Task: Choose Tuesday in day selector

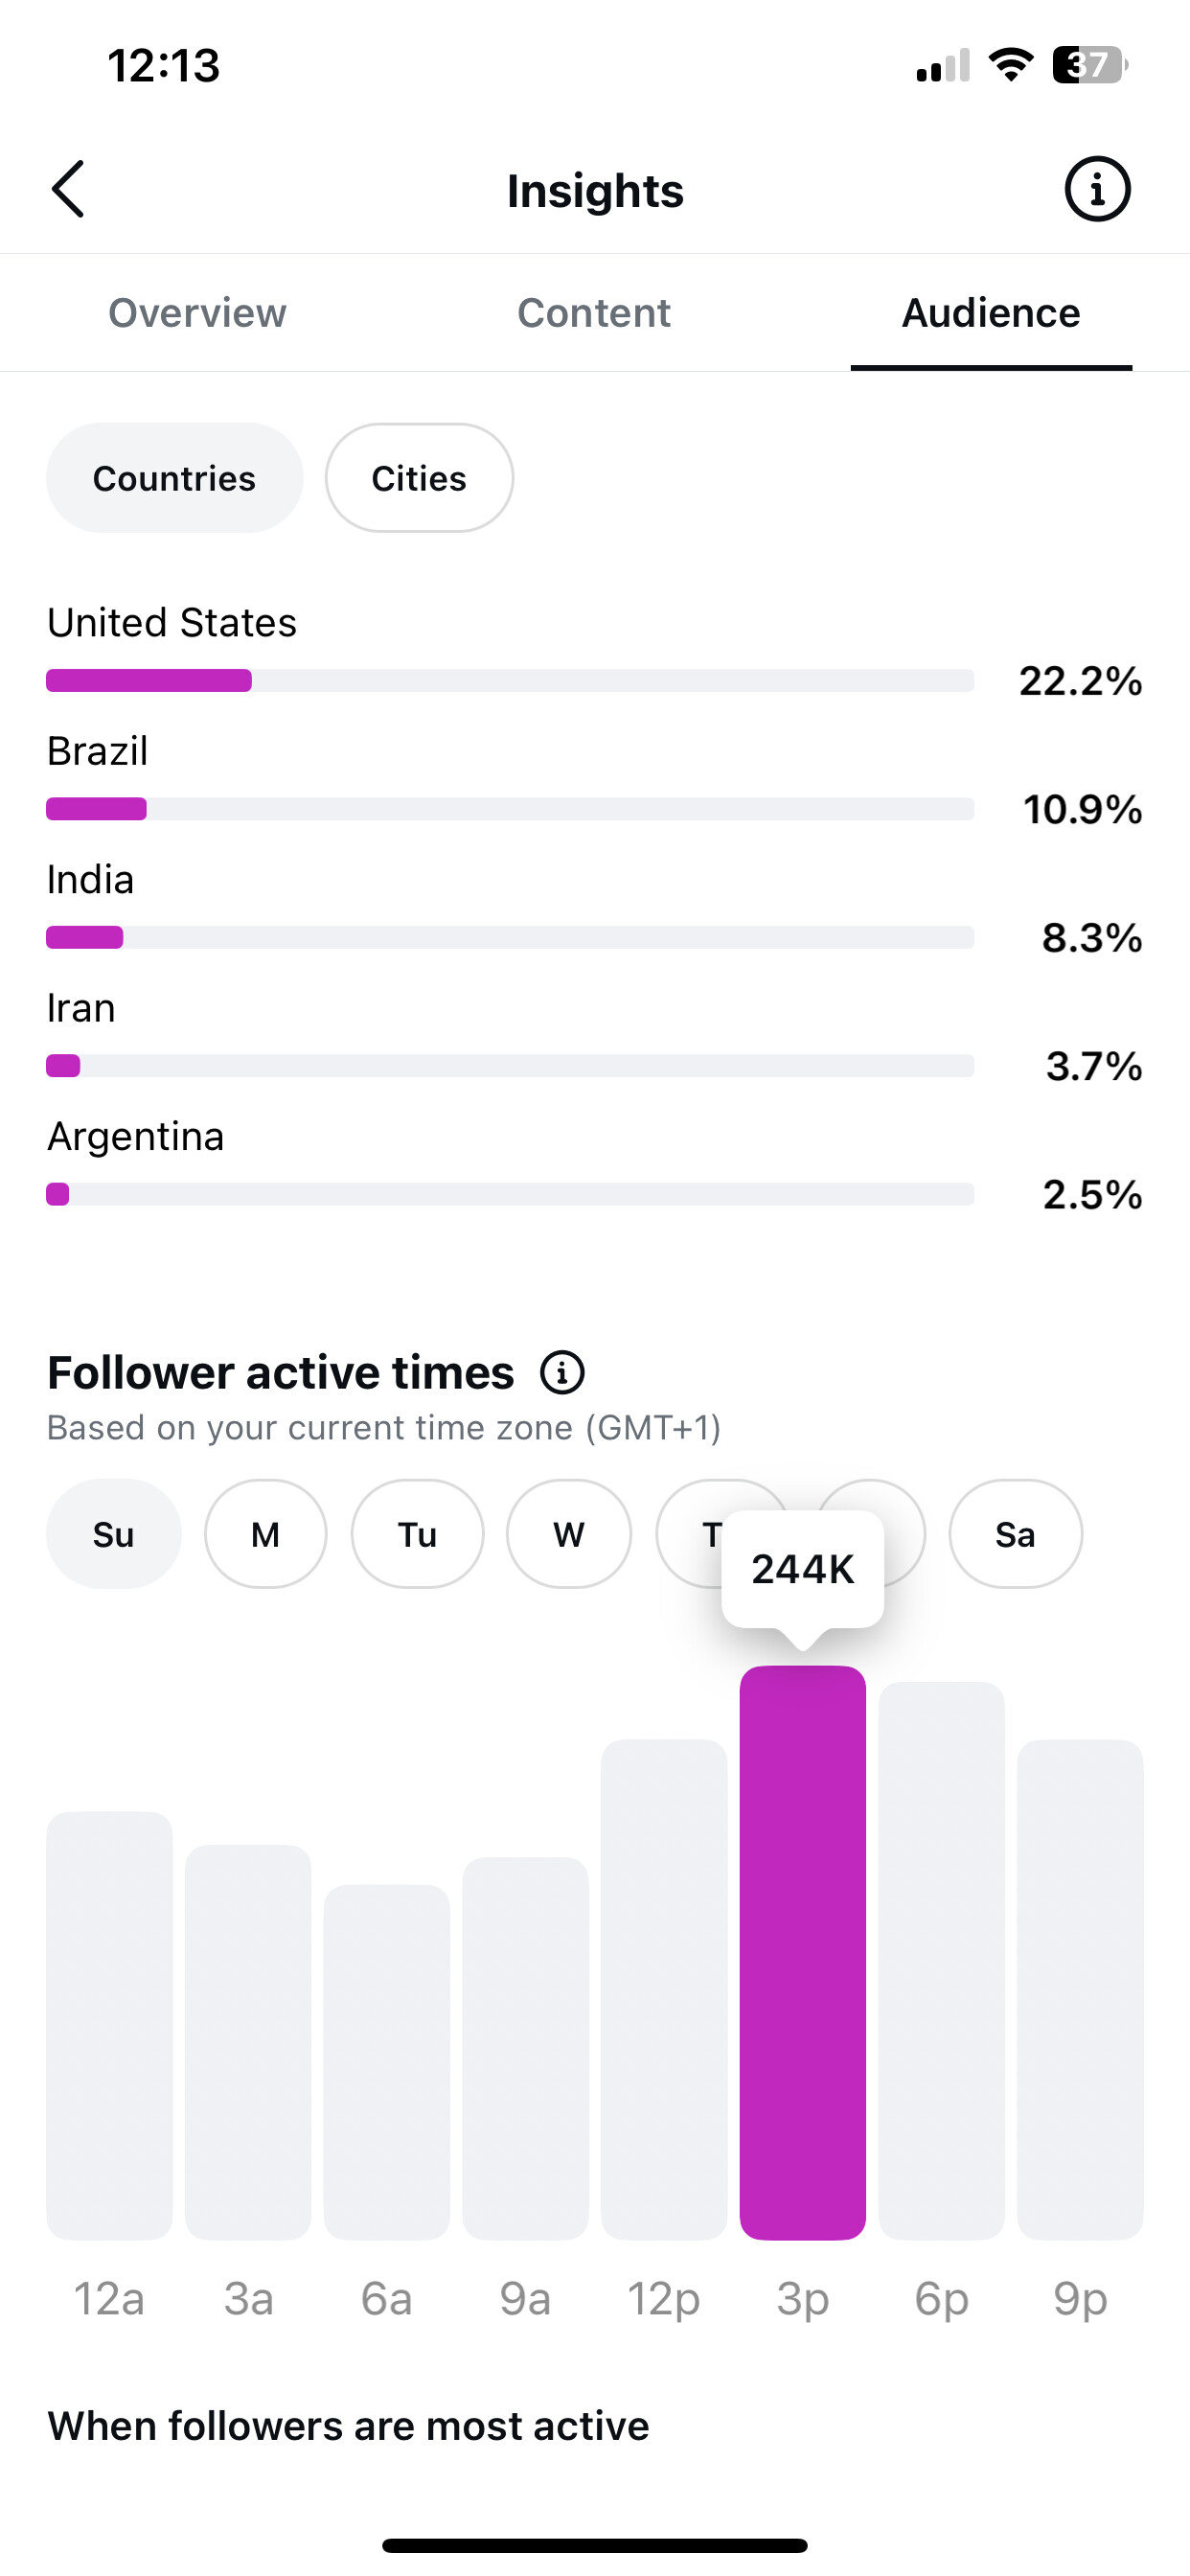Action: pos(417,1534)
